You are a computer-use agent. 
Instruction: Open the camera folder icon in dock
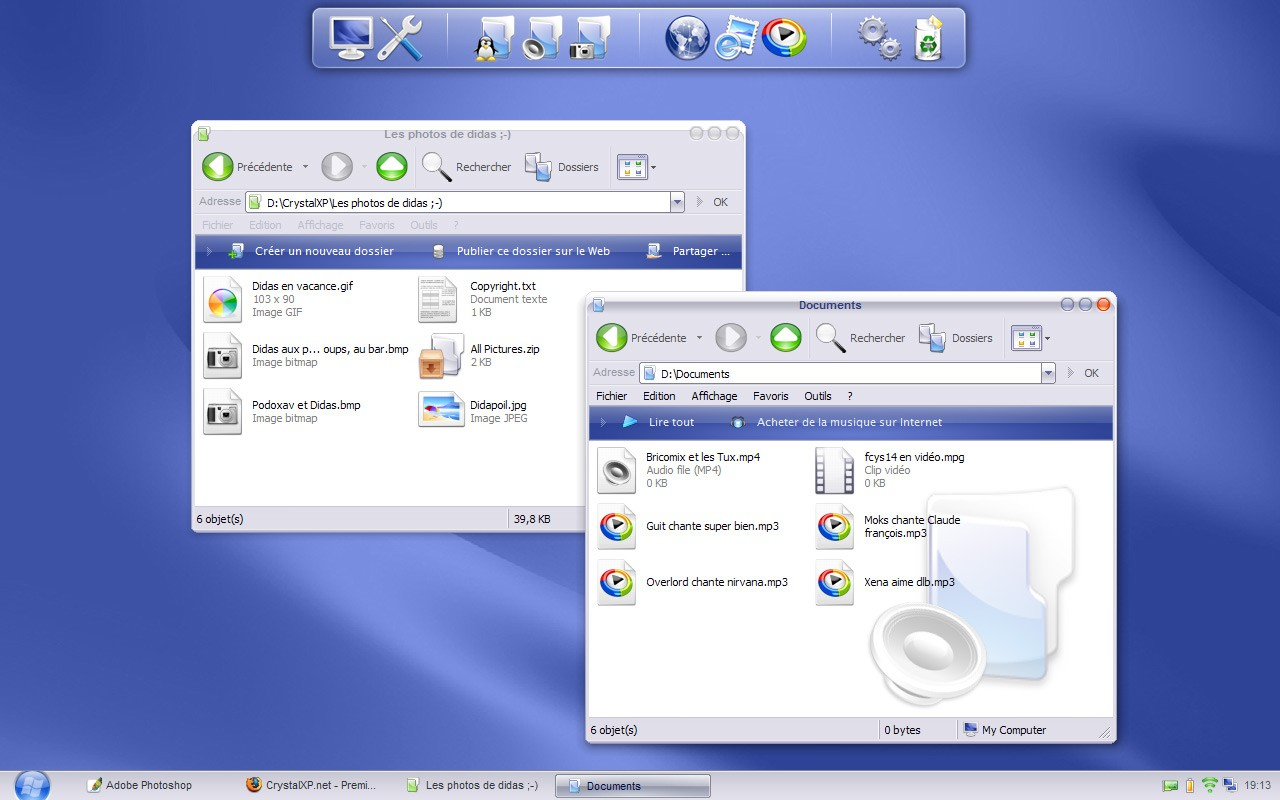pos(589,38)
